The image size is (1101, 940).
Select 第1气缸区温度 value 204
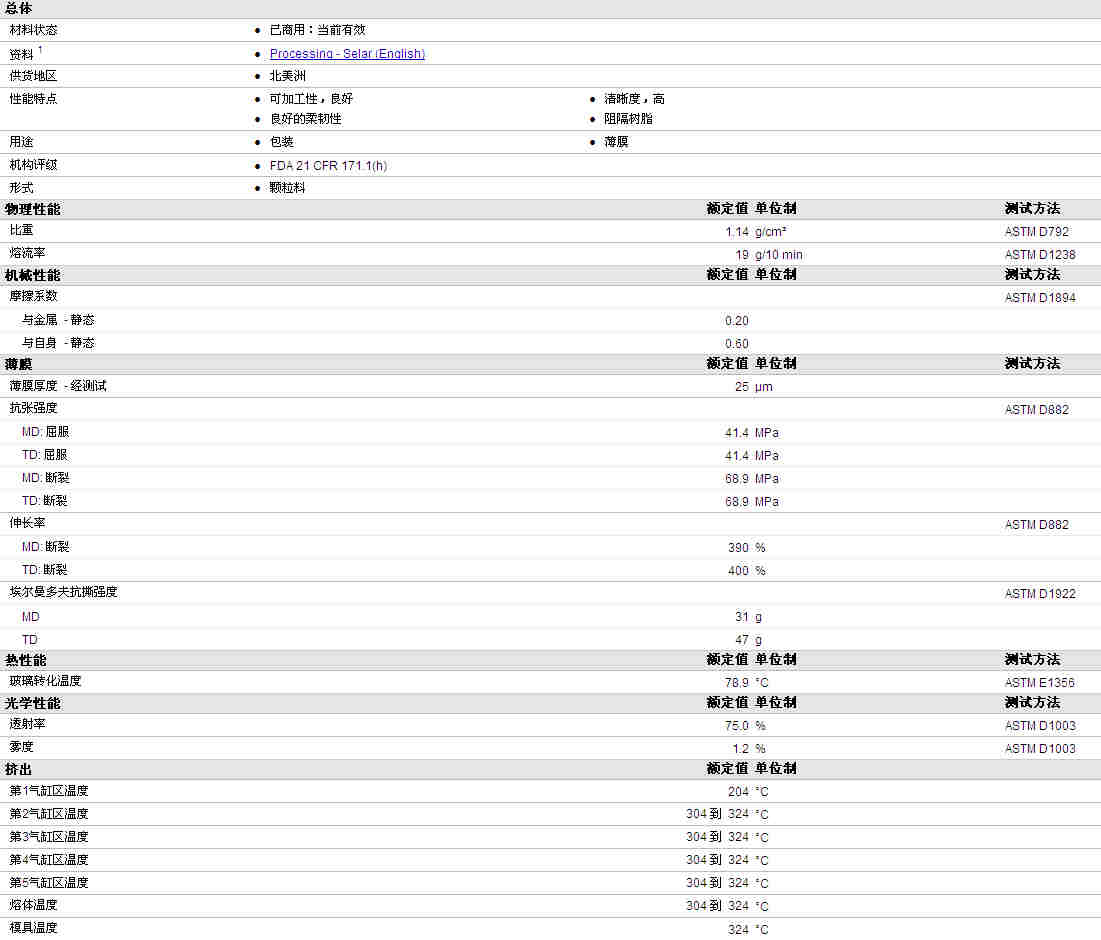pos(738,792)
